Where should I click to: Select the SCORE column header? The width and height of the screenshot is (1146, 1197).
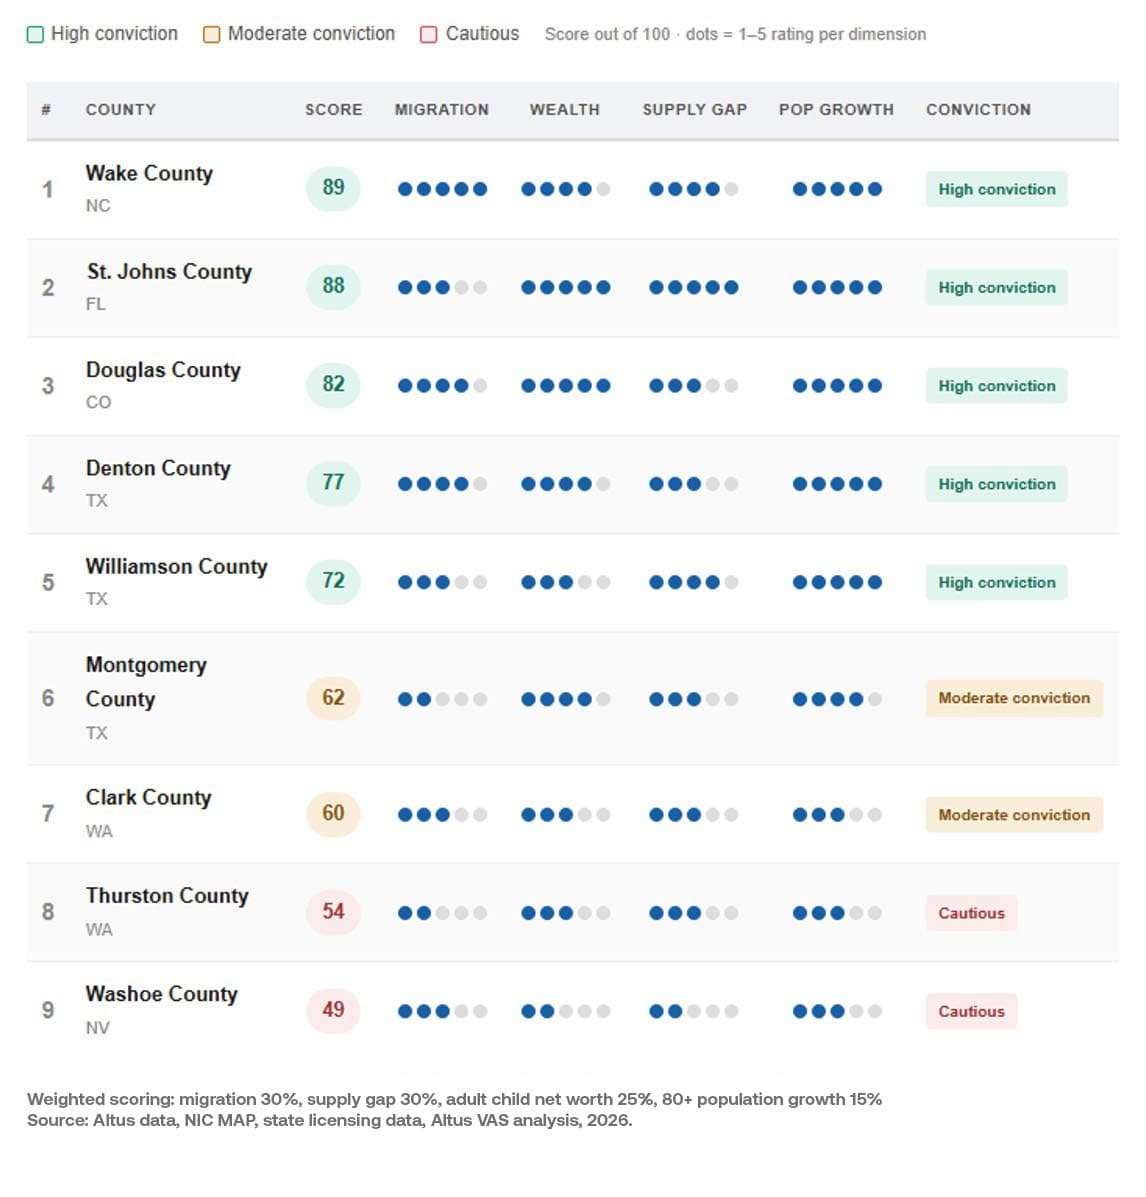click(334, 110)
